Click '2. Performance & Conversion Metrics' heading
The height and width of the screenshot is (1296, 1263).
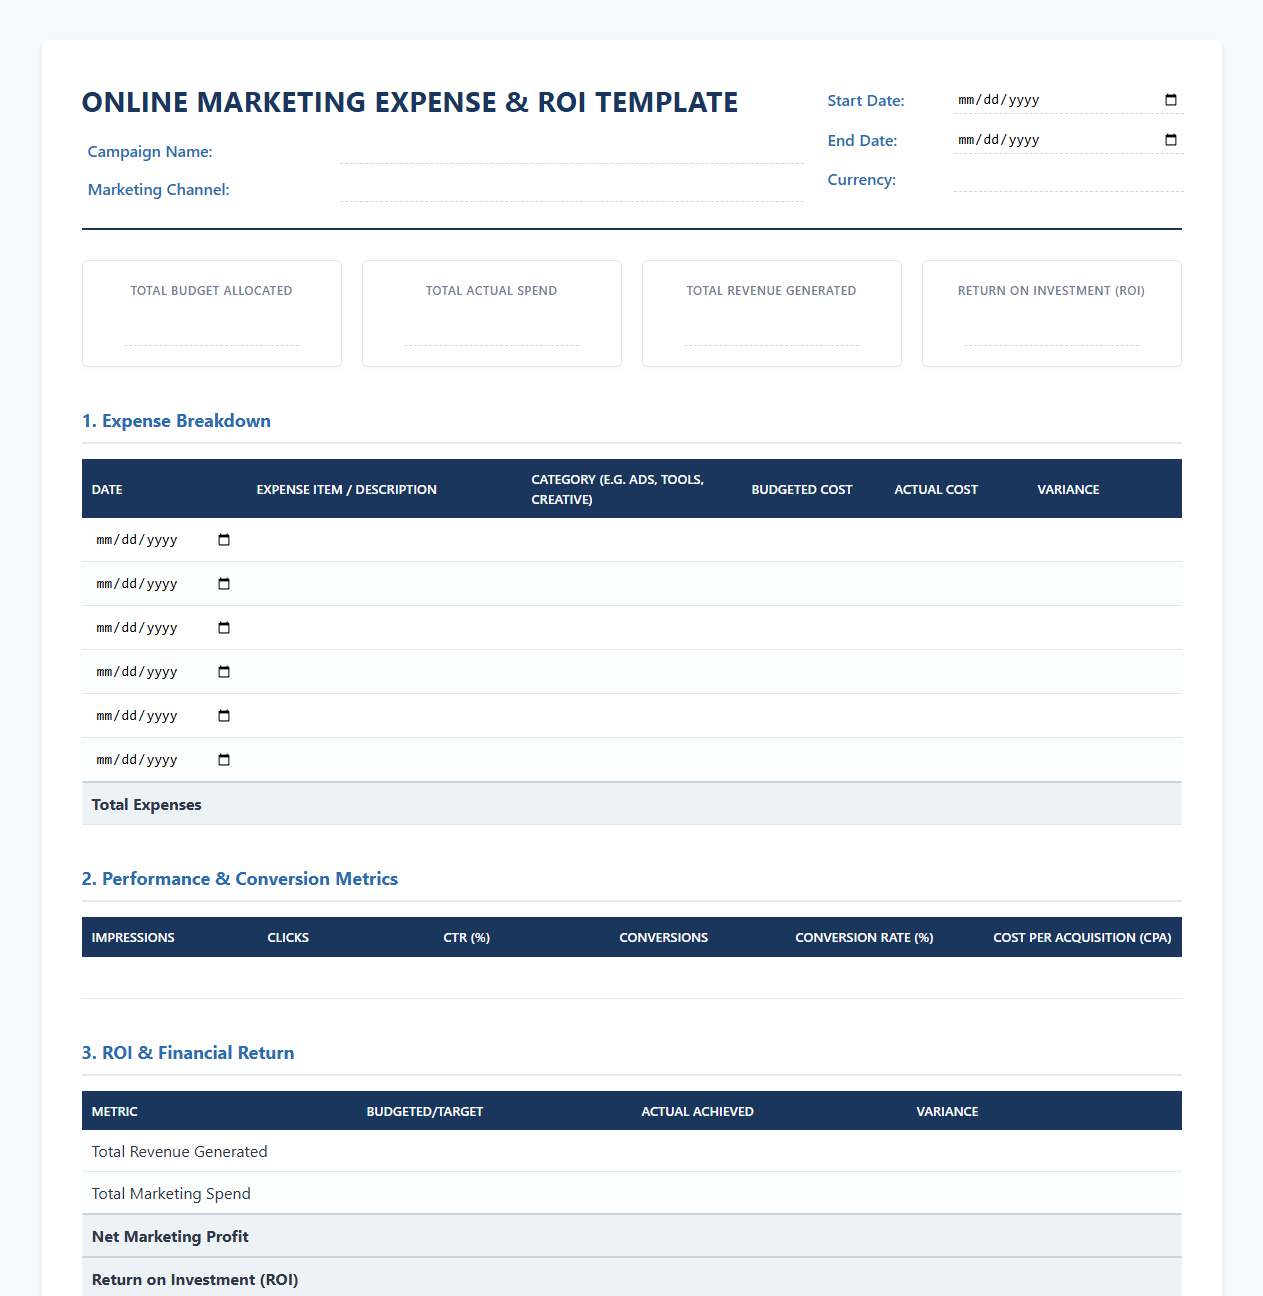tap(240, 879)
